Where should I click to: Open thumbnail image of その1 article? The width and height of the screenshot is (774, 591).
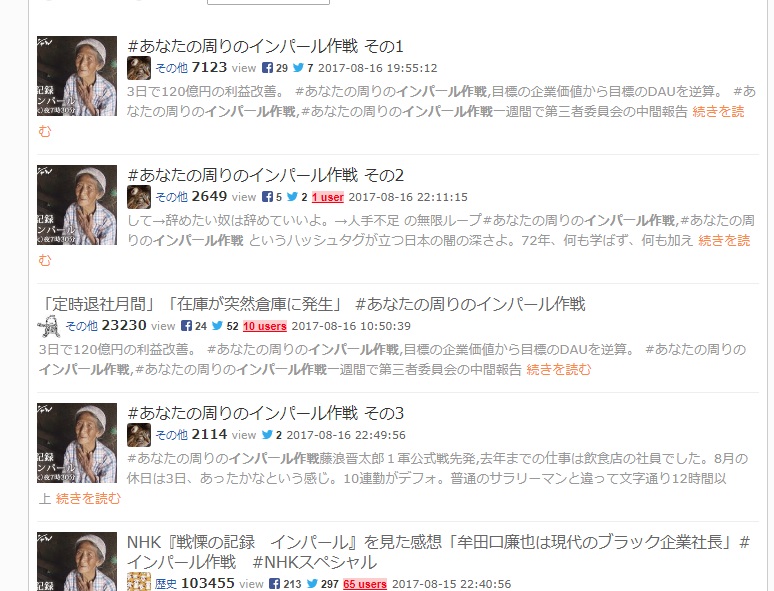coord(77,76)
